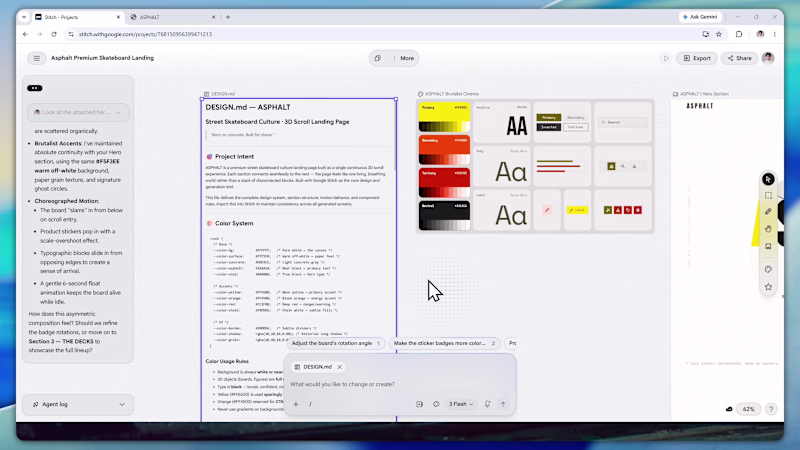800x450 pixels.
Task: Click the copy icon next to More
Action: coord(378,58)
